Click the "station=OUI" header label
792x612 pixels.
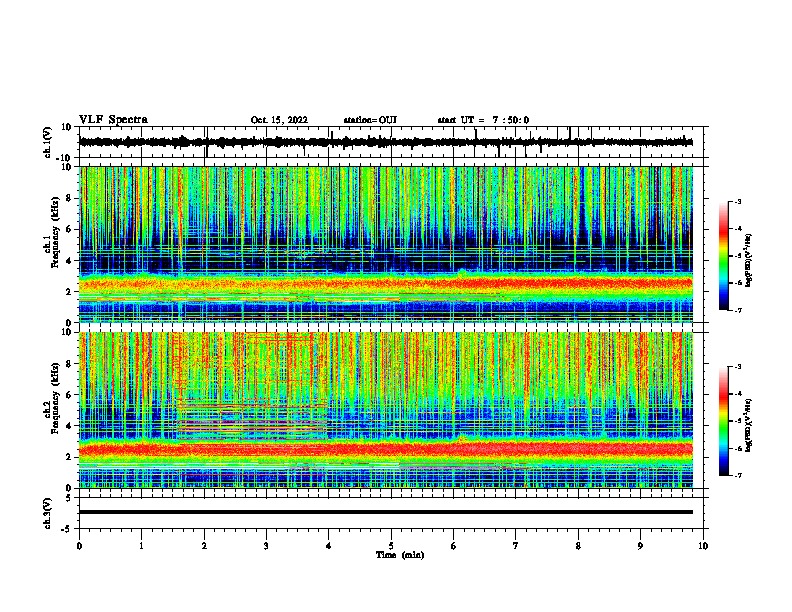[x=370, y=120]
